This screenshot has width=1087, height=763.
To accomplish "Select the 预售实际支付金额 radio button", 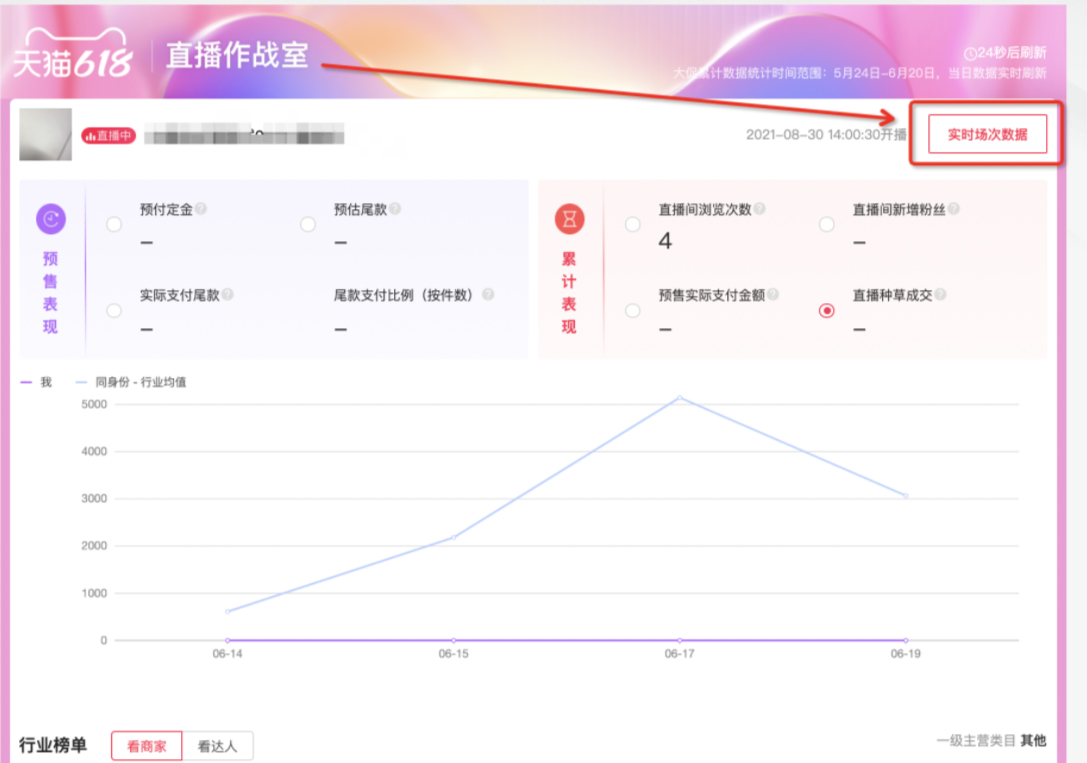I will click(632, 311).
